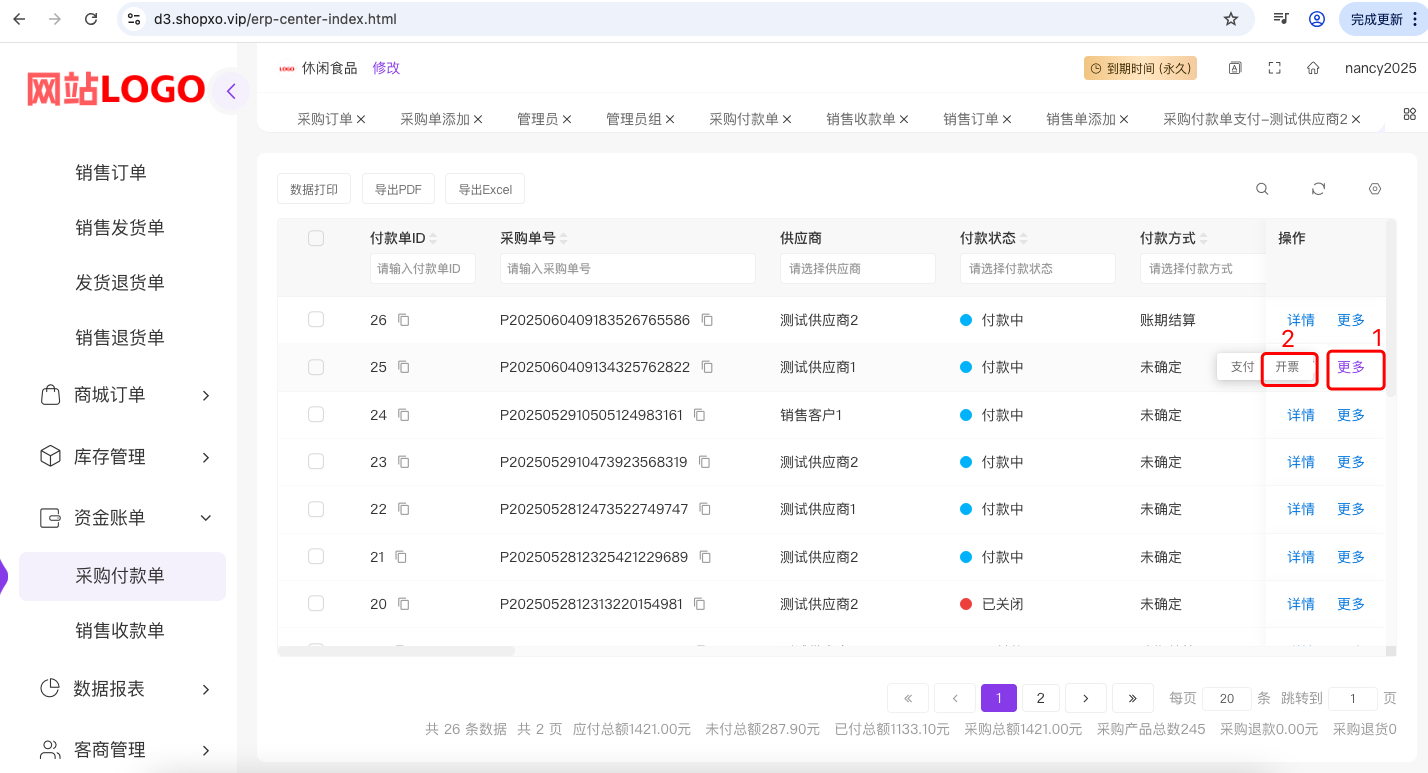This screenshot has width=1428, height=773.
Task: Open the tab grid icon at right
Action: pos(1410,114)
